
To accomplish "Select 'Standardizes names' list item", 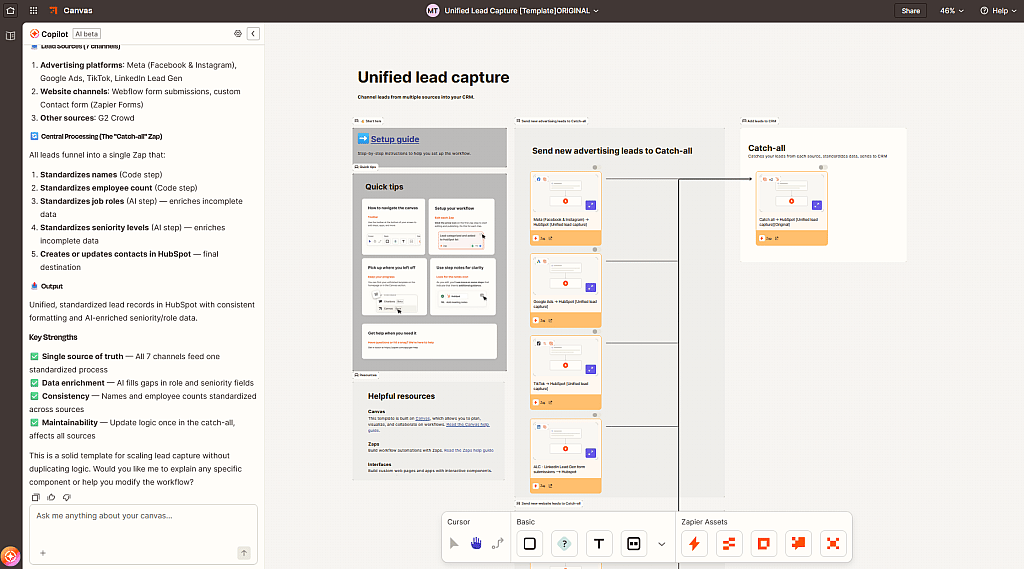I will (x=78, y=175).
